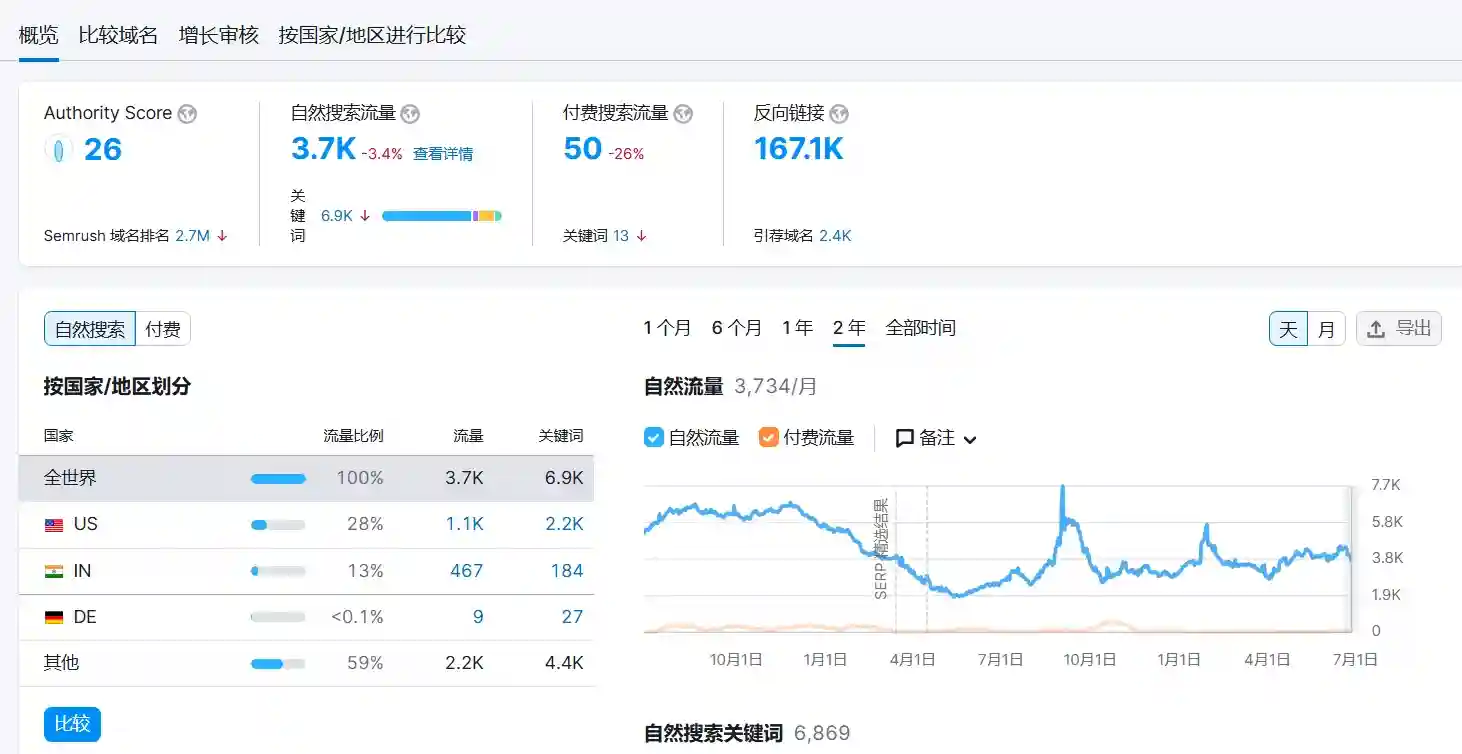Click the US flag icon
This screenshot has height=754, width=1462.
tap(54, 525)
